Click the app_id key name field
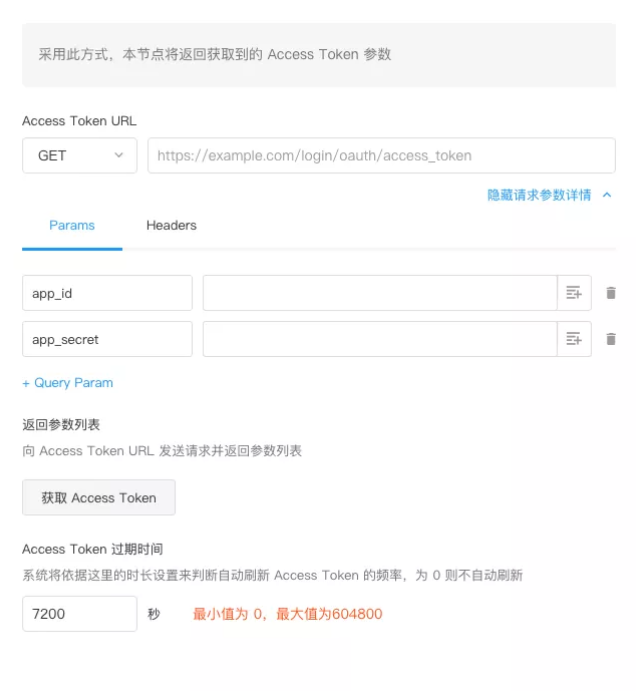This screenshot has height=691, width=636. pos(107,293)
